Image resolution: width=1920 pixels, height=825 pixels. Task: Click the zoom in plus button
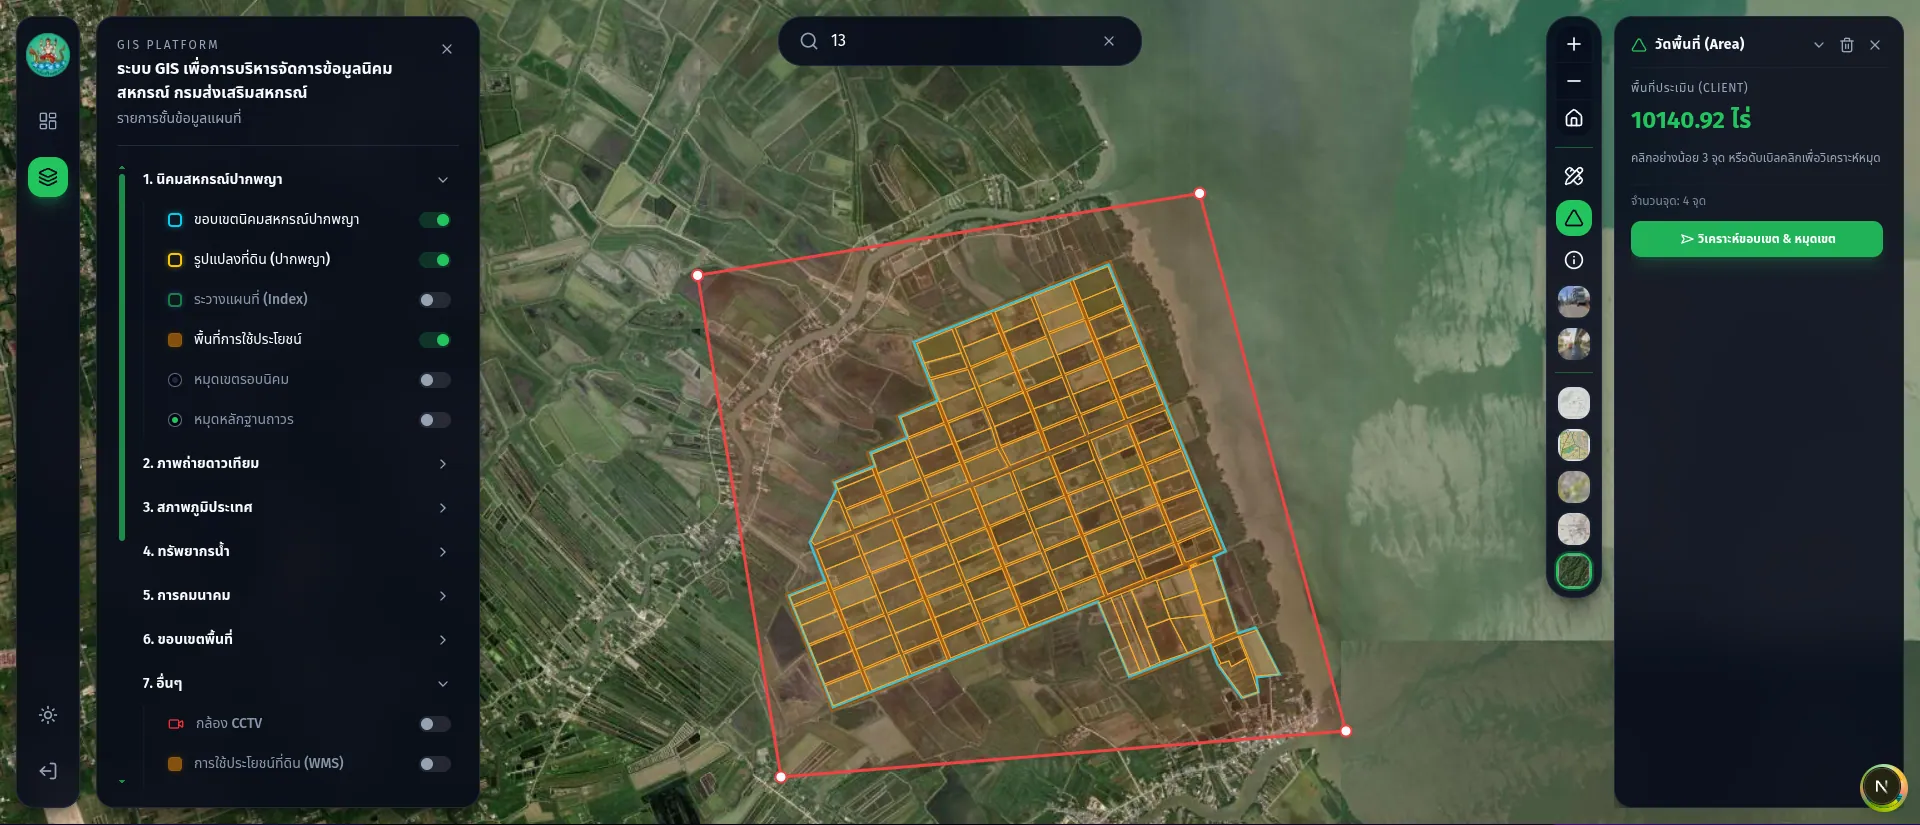click(1574, 44)
